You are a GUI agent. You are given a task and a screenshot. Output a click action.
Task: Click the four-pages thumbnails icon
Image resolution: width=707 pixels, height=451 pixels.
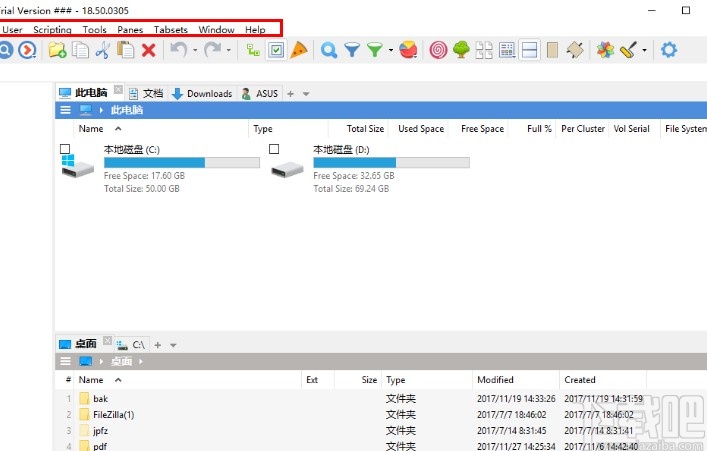pyautogui.click(x=484, y=50)
